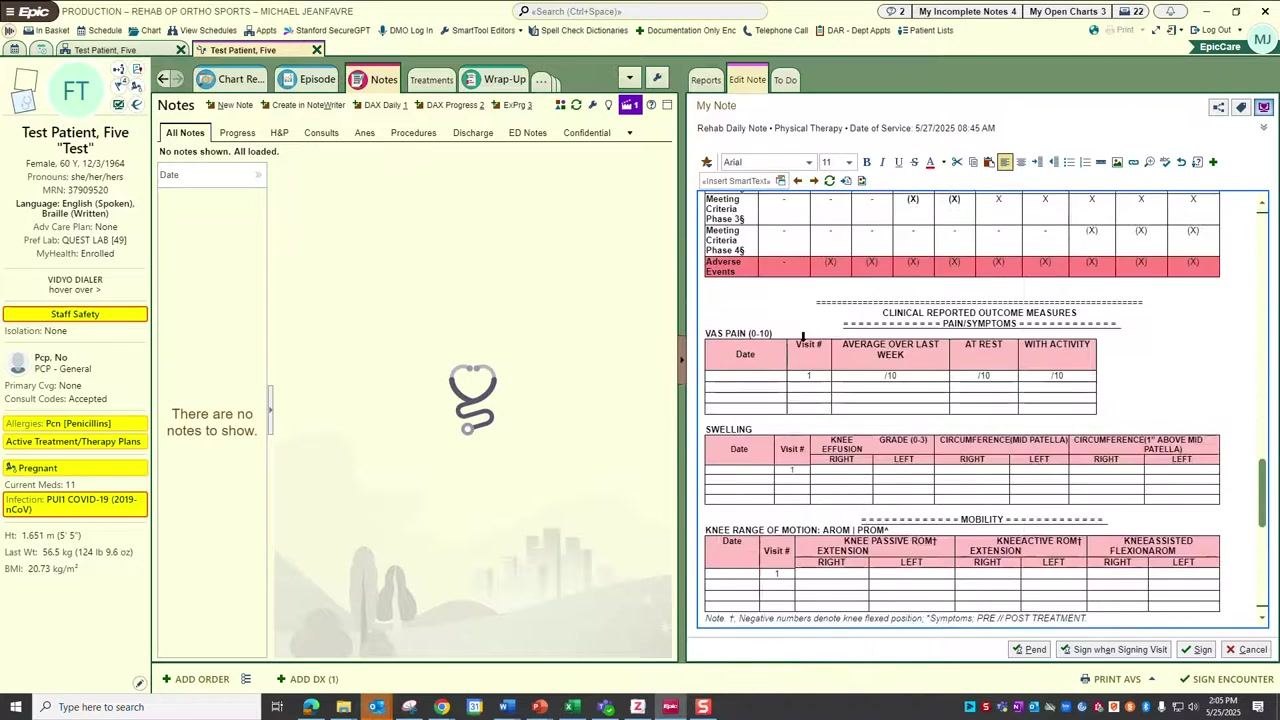This screenshot has width=1280, height=720.
Task: Toggle bold formatting in the note editor
Action: 867,162
